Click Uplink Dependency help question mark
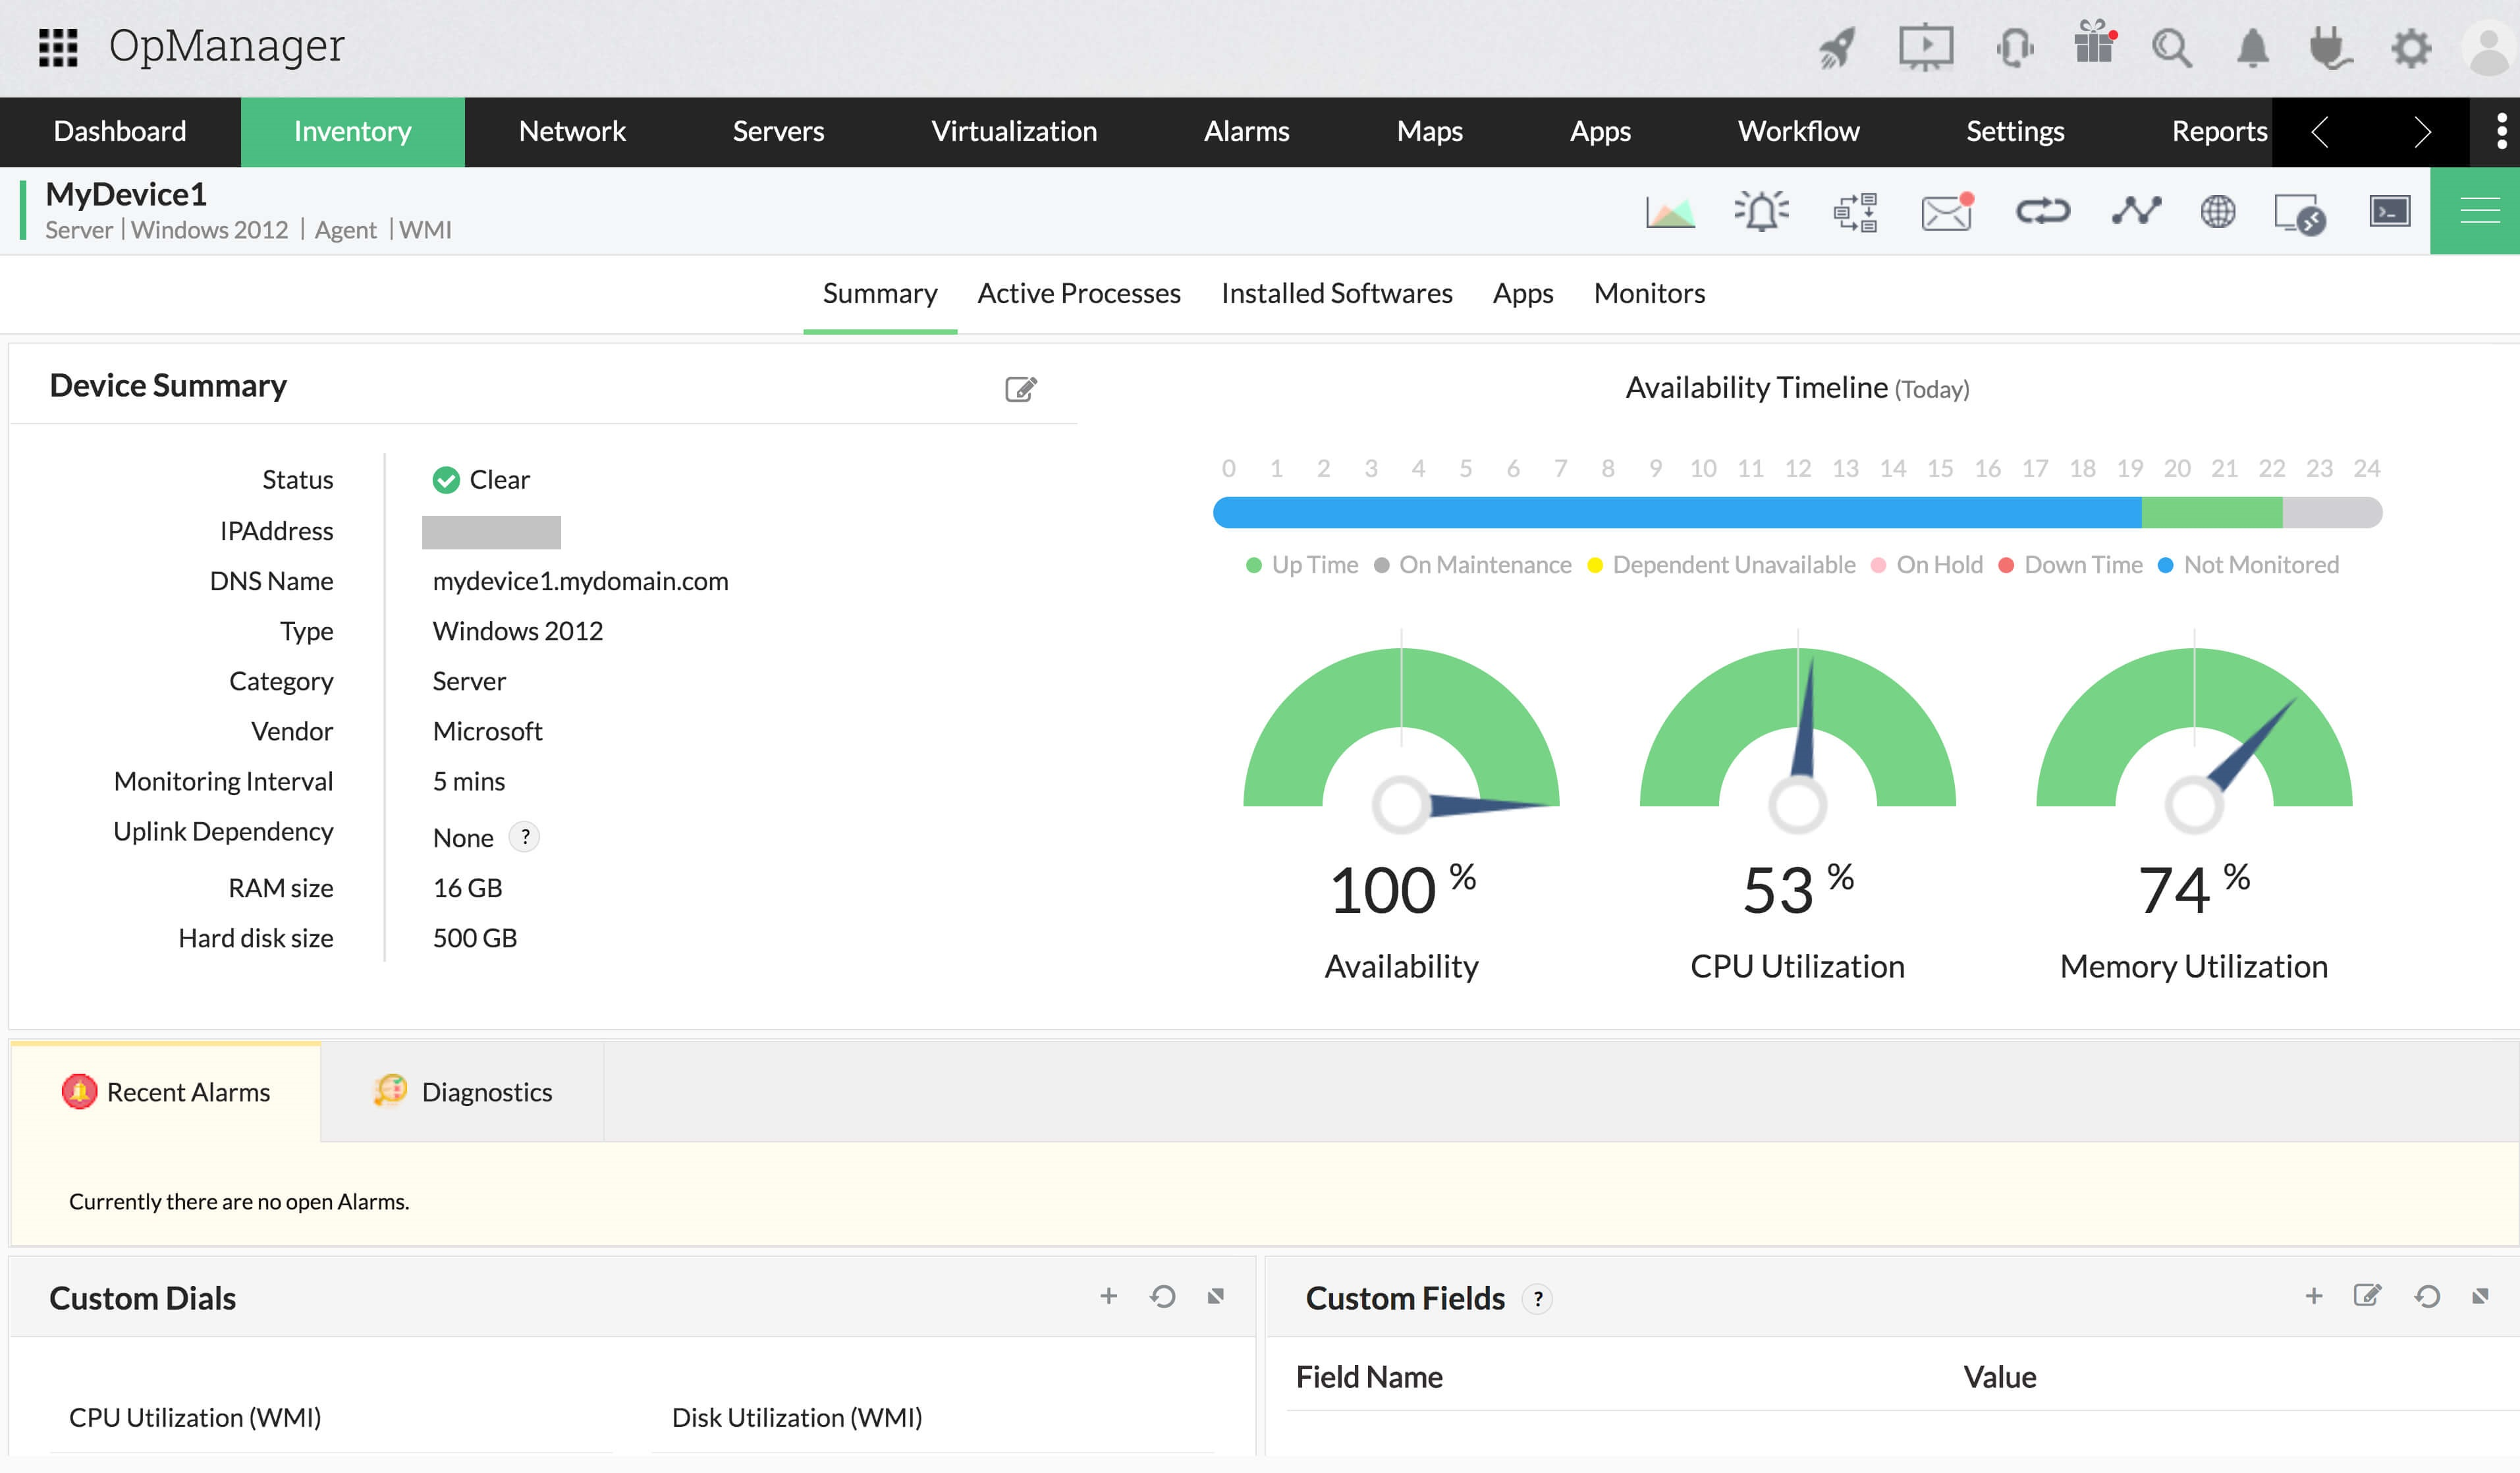The image size is (2520, 1473). 525,836
